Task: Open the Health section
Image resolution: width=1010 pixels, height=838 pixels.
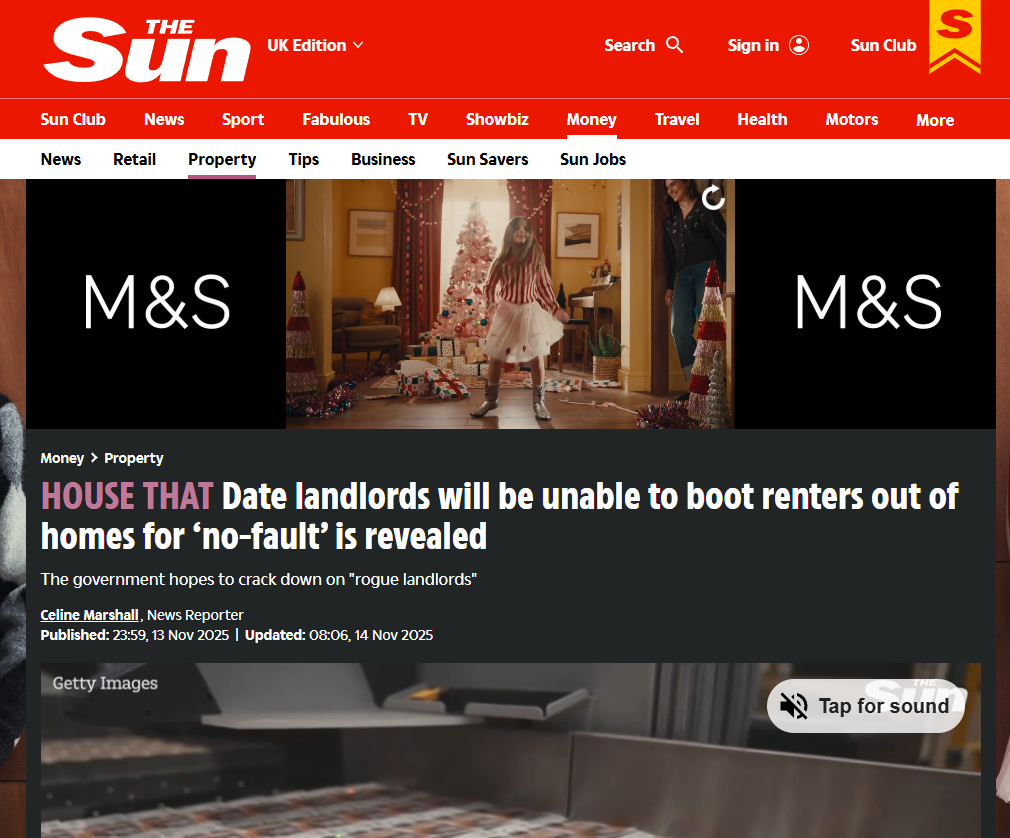Action: [x=762, y=119]
